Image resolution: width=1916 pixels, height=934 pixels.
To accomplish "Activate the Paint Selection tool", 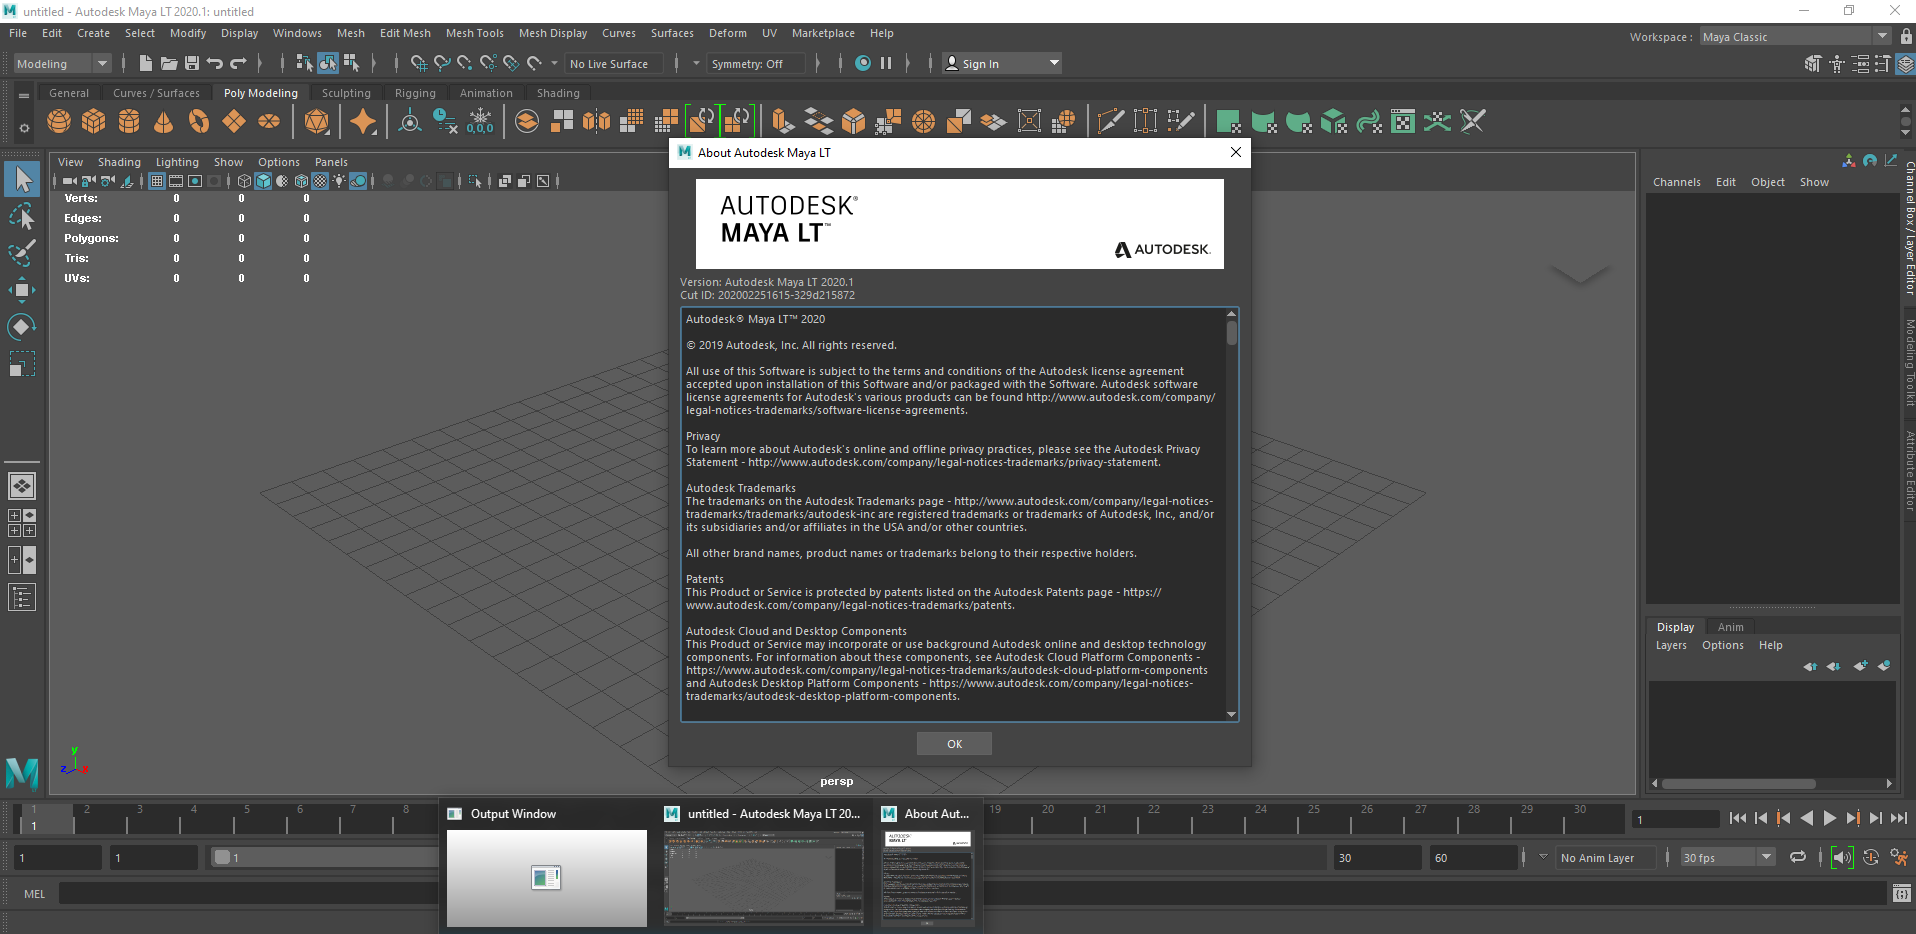I will (x=22, y=254).
